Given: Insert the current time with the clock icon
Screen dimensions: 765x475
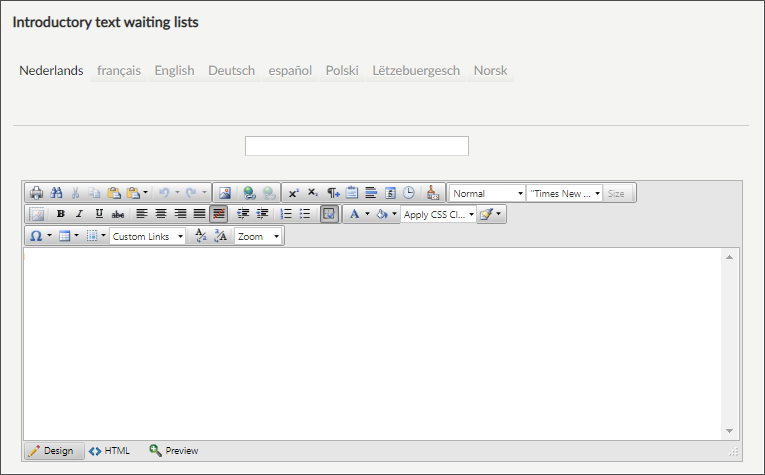Looking at the screenshot, I should [x=409, y=193].
